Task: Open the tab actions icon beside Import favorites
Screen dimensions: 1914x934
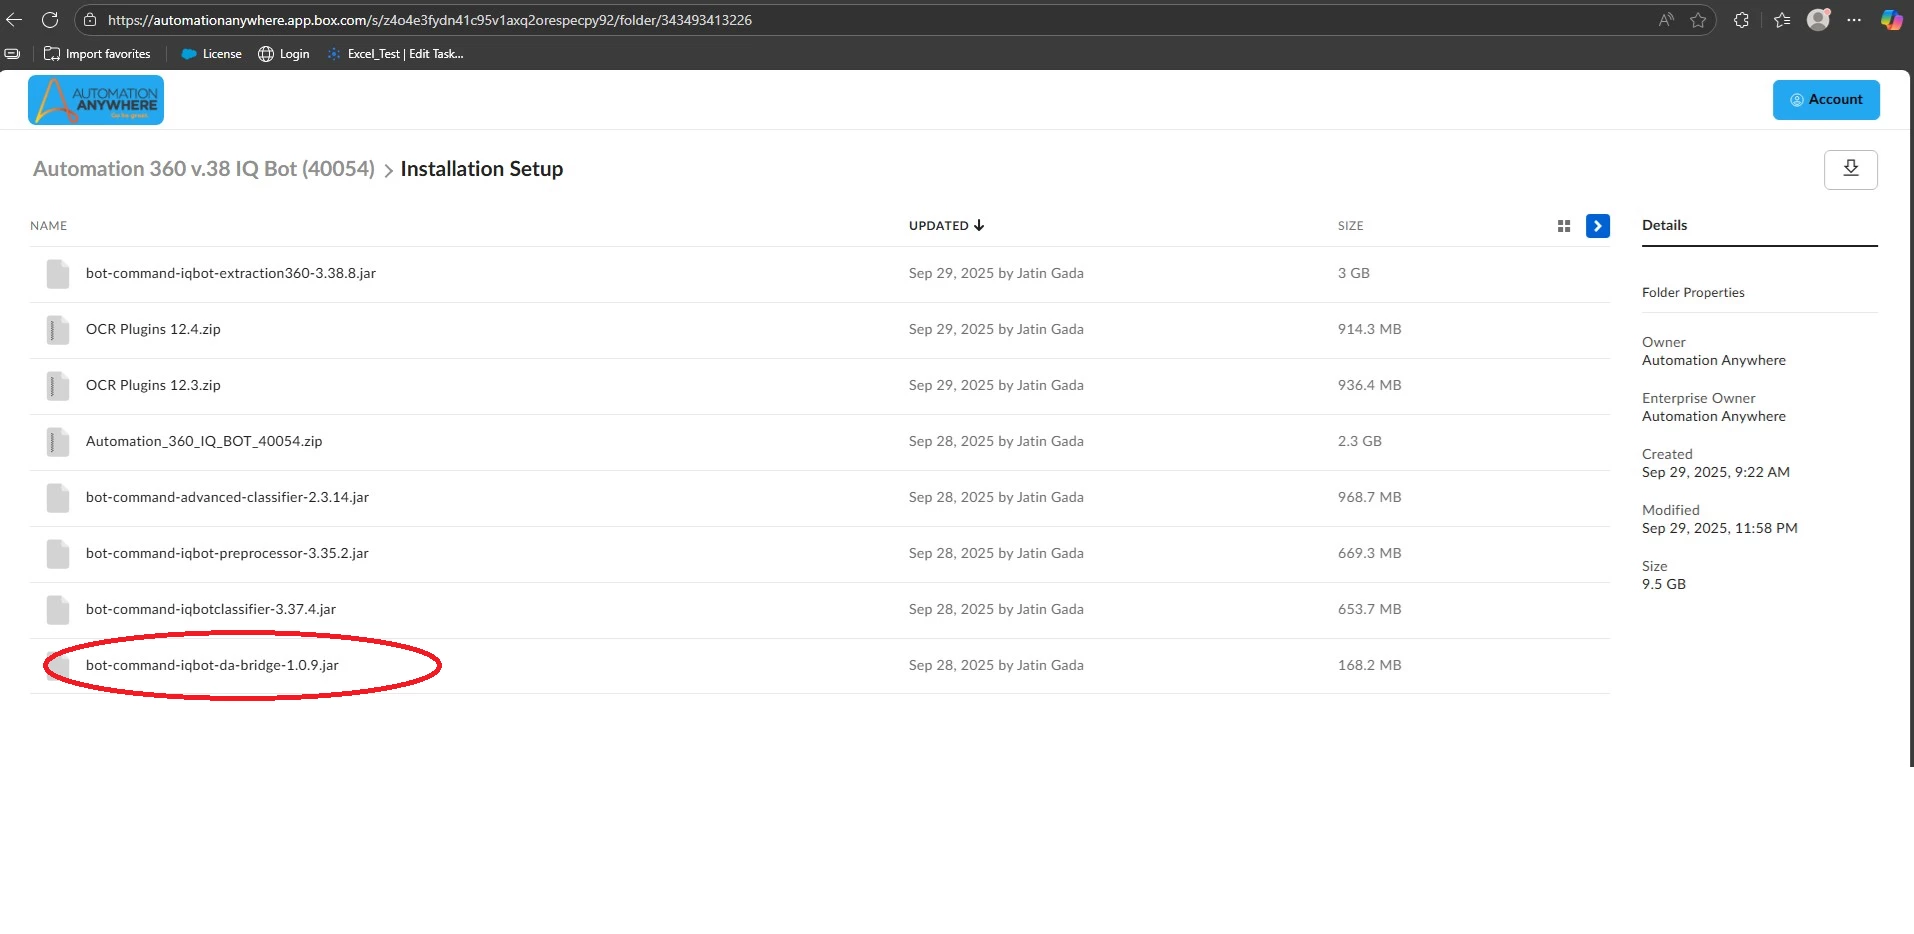Action: point(12,54)
